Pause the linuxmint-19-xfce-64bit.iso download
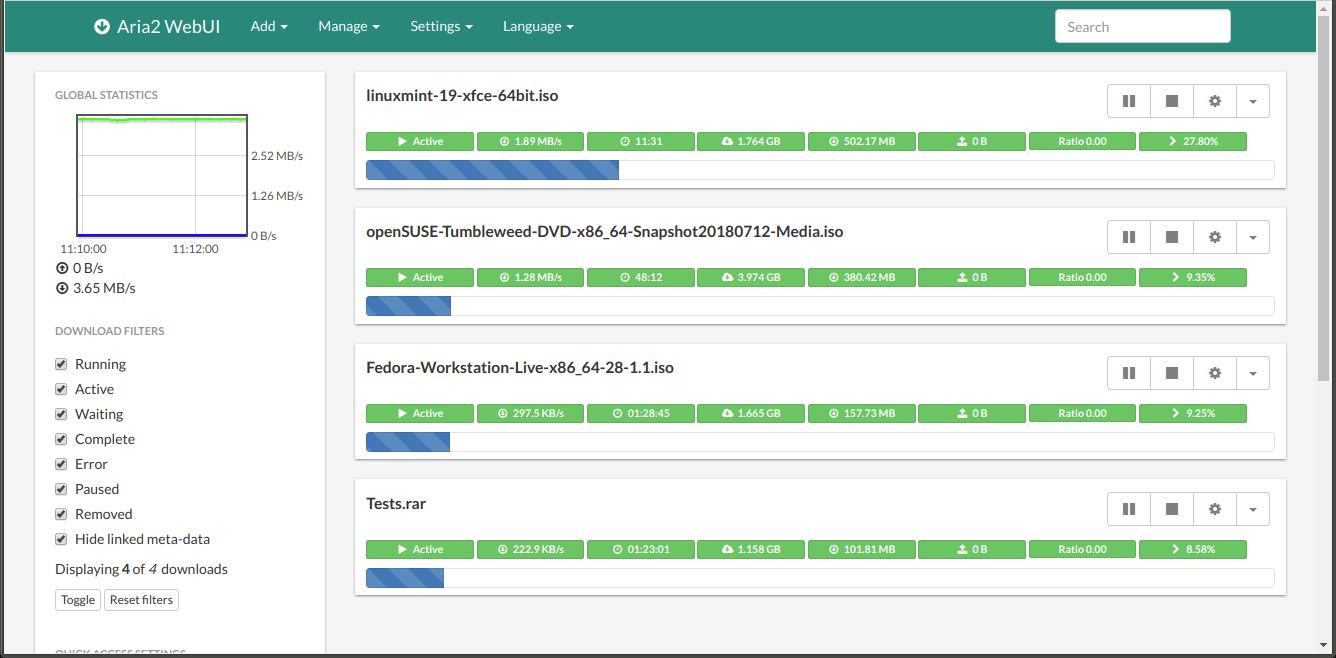Image resolution: width=1336 pixels, height=658 pixels. click(x=1129, y=101)
